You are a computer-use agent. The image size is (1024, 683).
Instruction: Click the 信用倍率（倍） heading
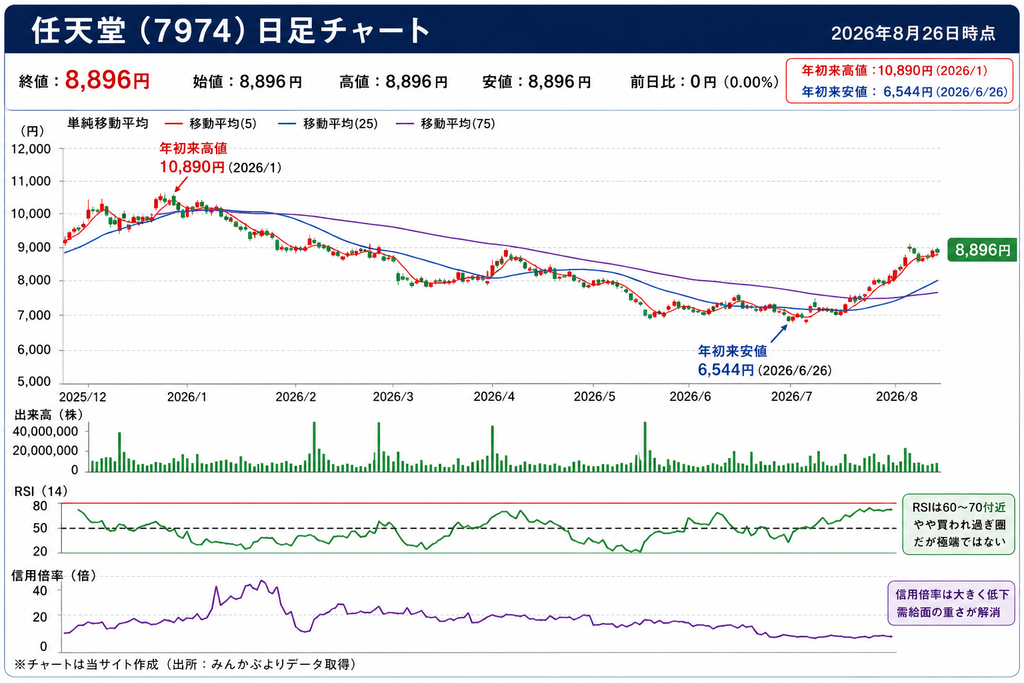54,575
